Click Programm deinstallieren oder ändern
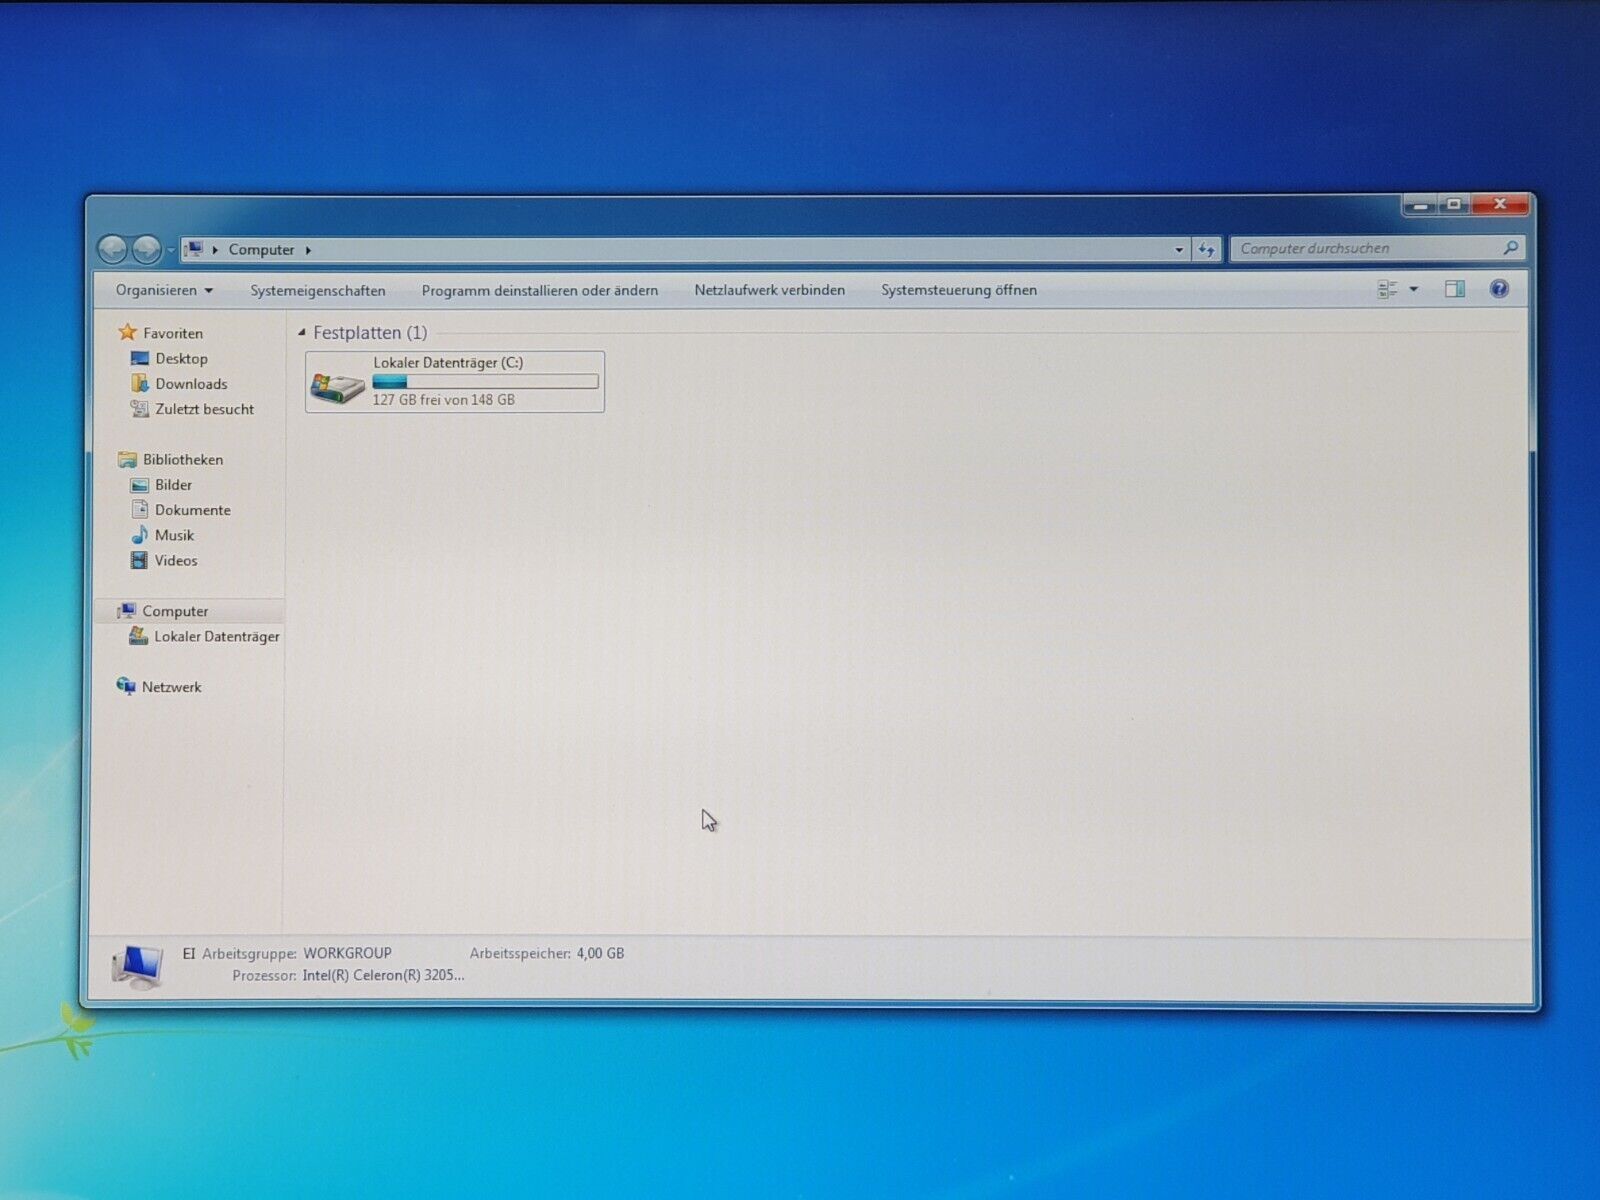This screenshot has height=1200, width=1600. [x=539, y=291]
